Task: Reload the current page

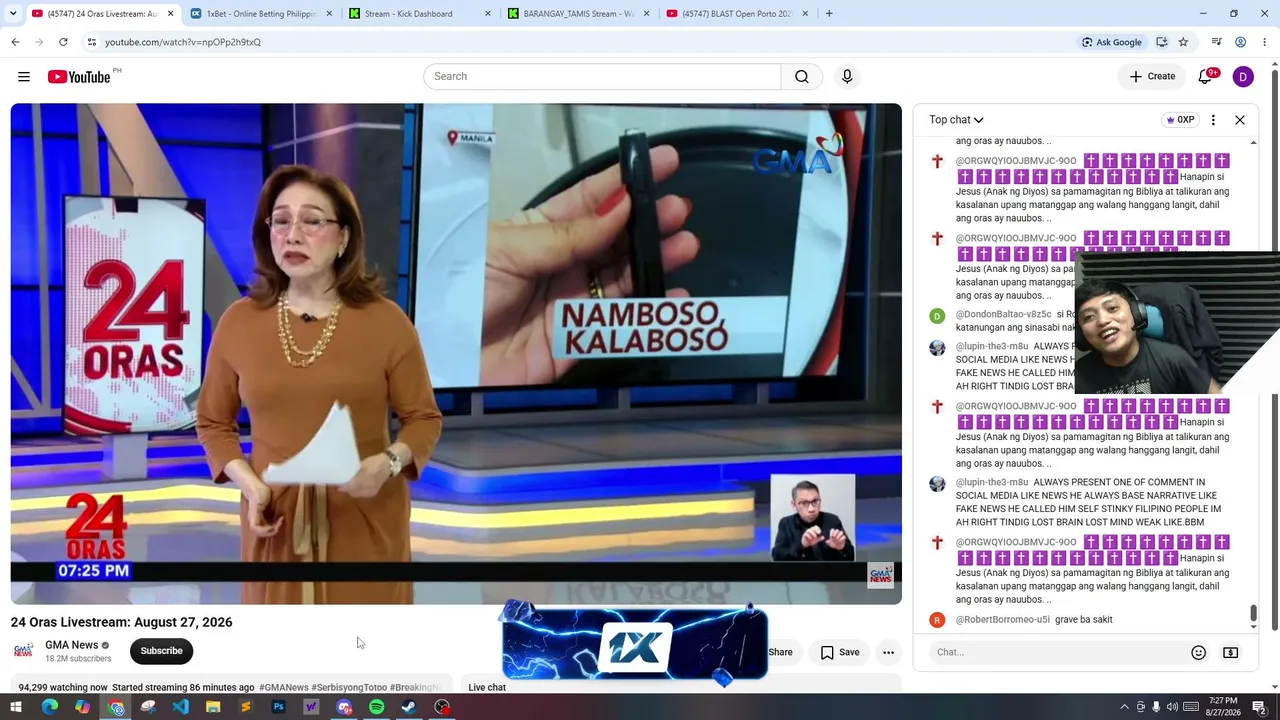Action: [63, 42]
